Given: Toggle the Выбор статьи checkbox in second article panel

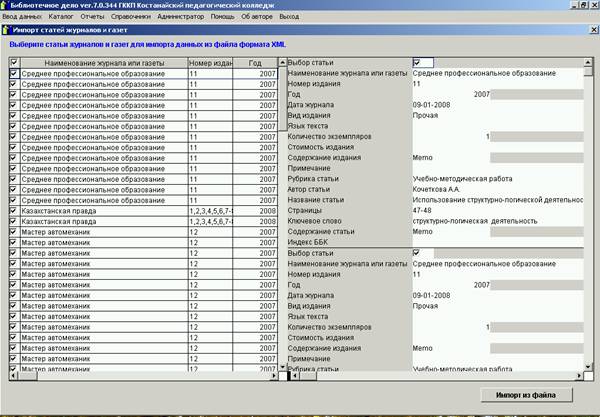Looking at the screenshot, I should pos(416,252).
